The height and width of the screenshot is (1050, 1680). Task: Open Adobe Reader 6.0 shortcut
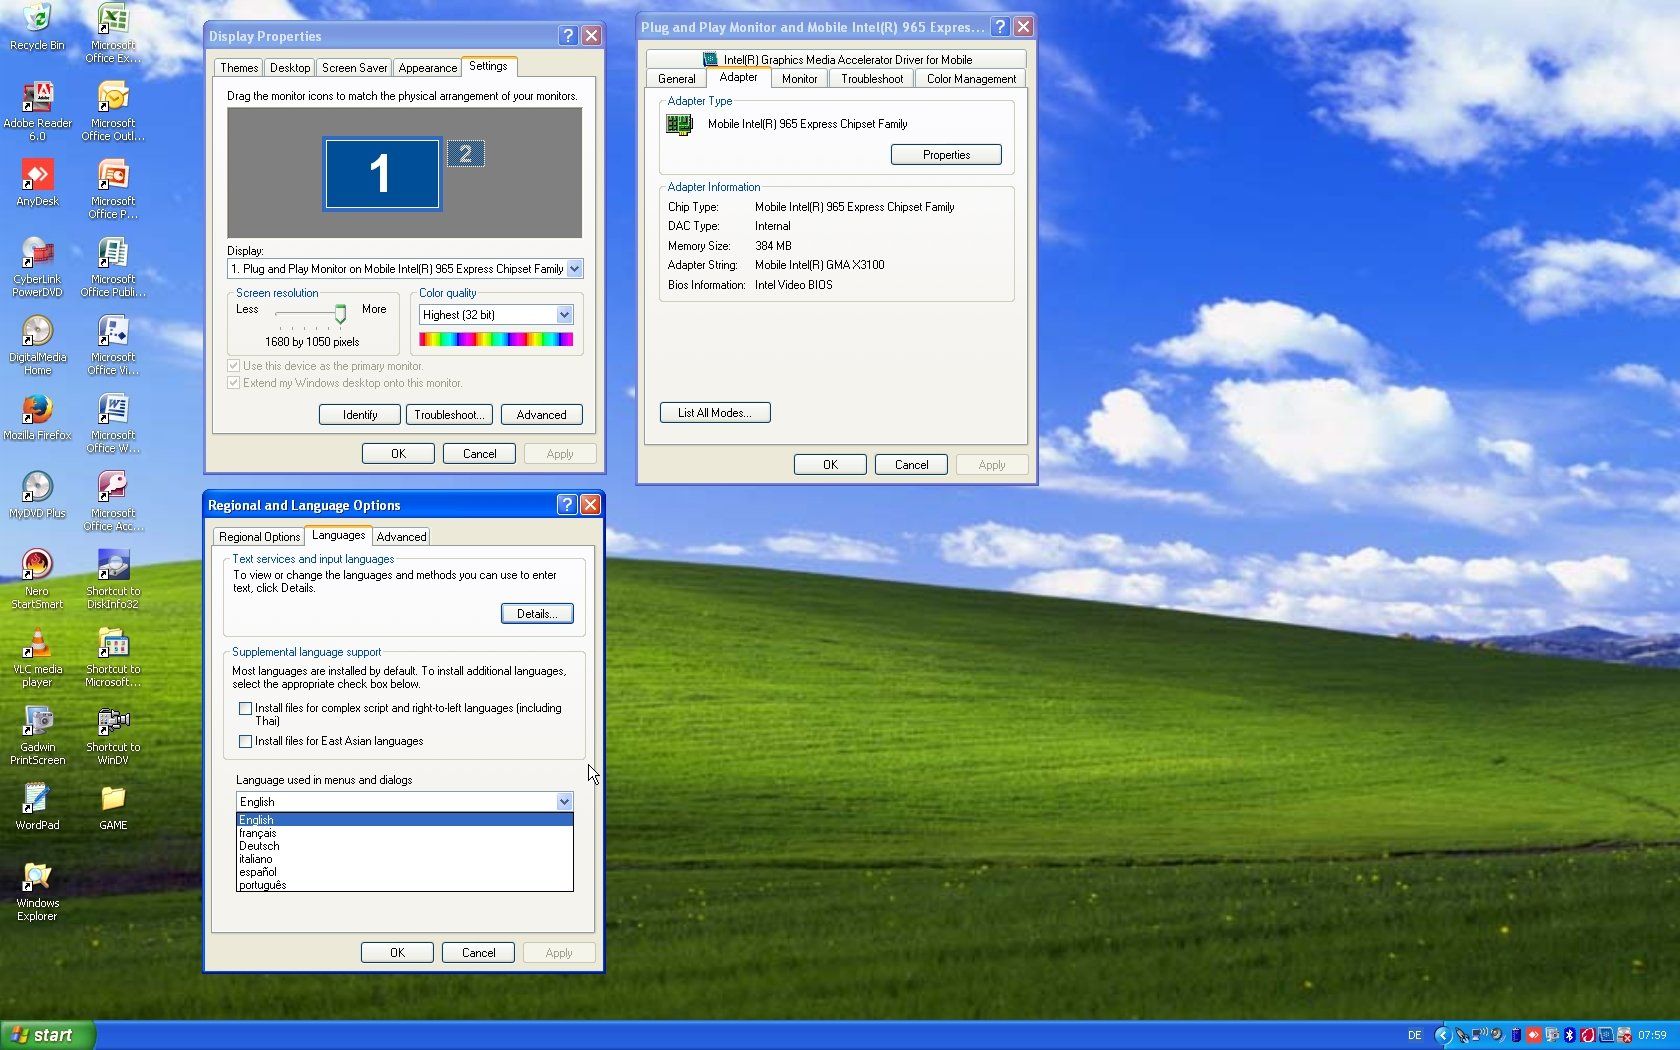click(x=37, y=111)
